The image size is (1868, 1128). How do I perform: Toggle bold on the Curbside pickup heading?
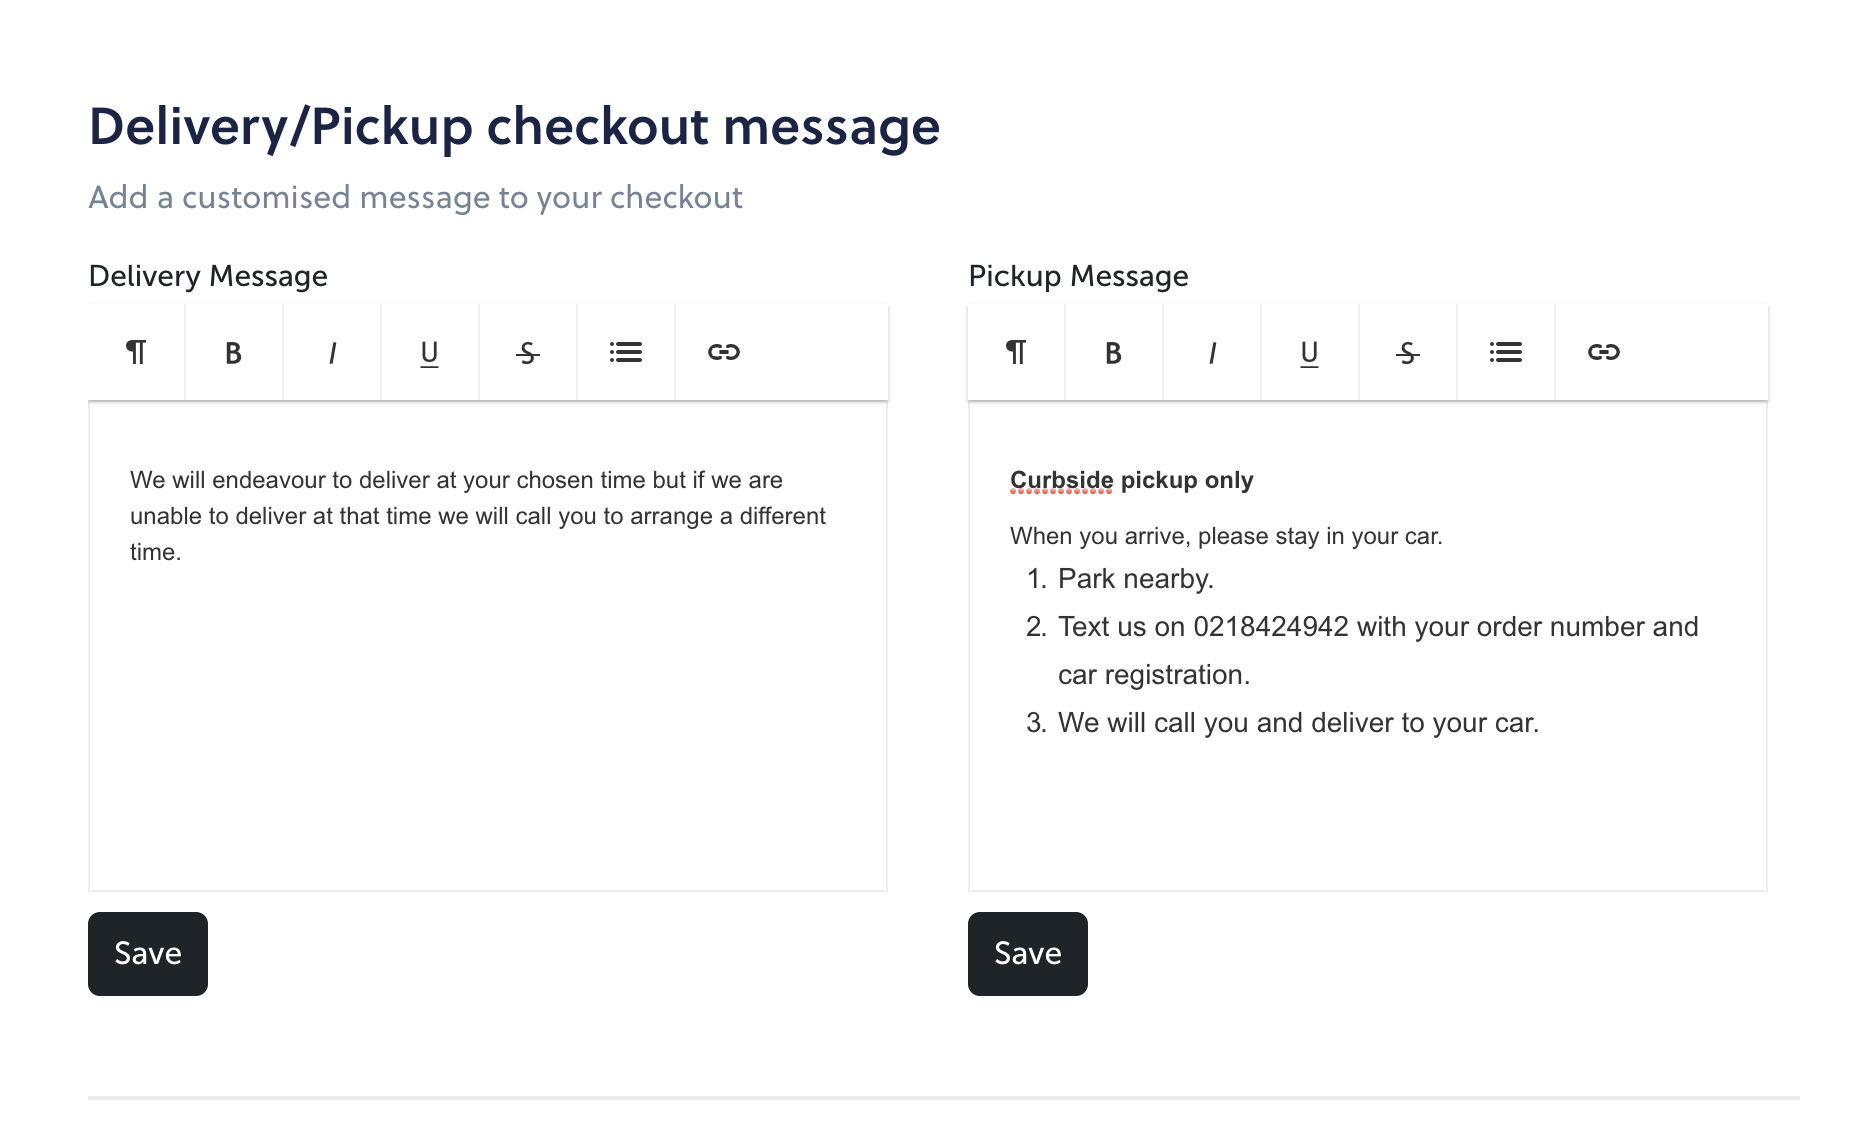coord(1129,480)
